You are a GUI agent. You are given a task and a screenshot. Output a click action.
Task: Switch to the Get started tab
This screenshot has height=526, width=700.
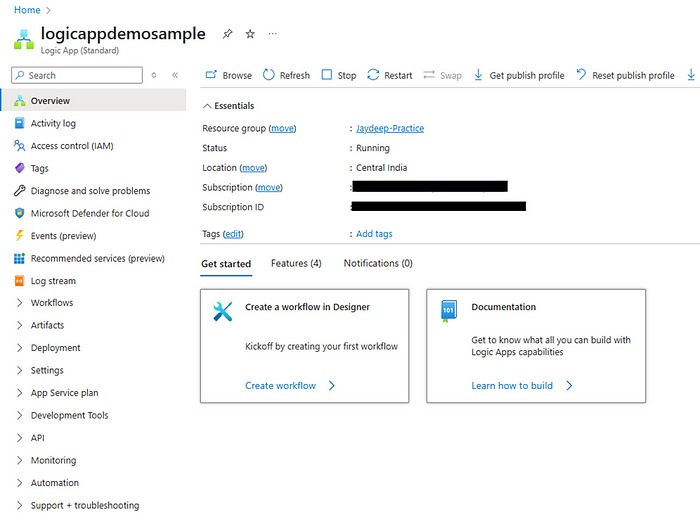coord(226,263)
